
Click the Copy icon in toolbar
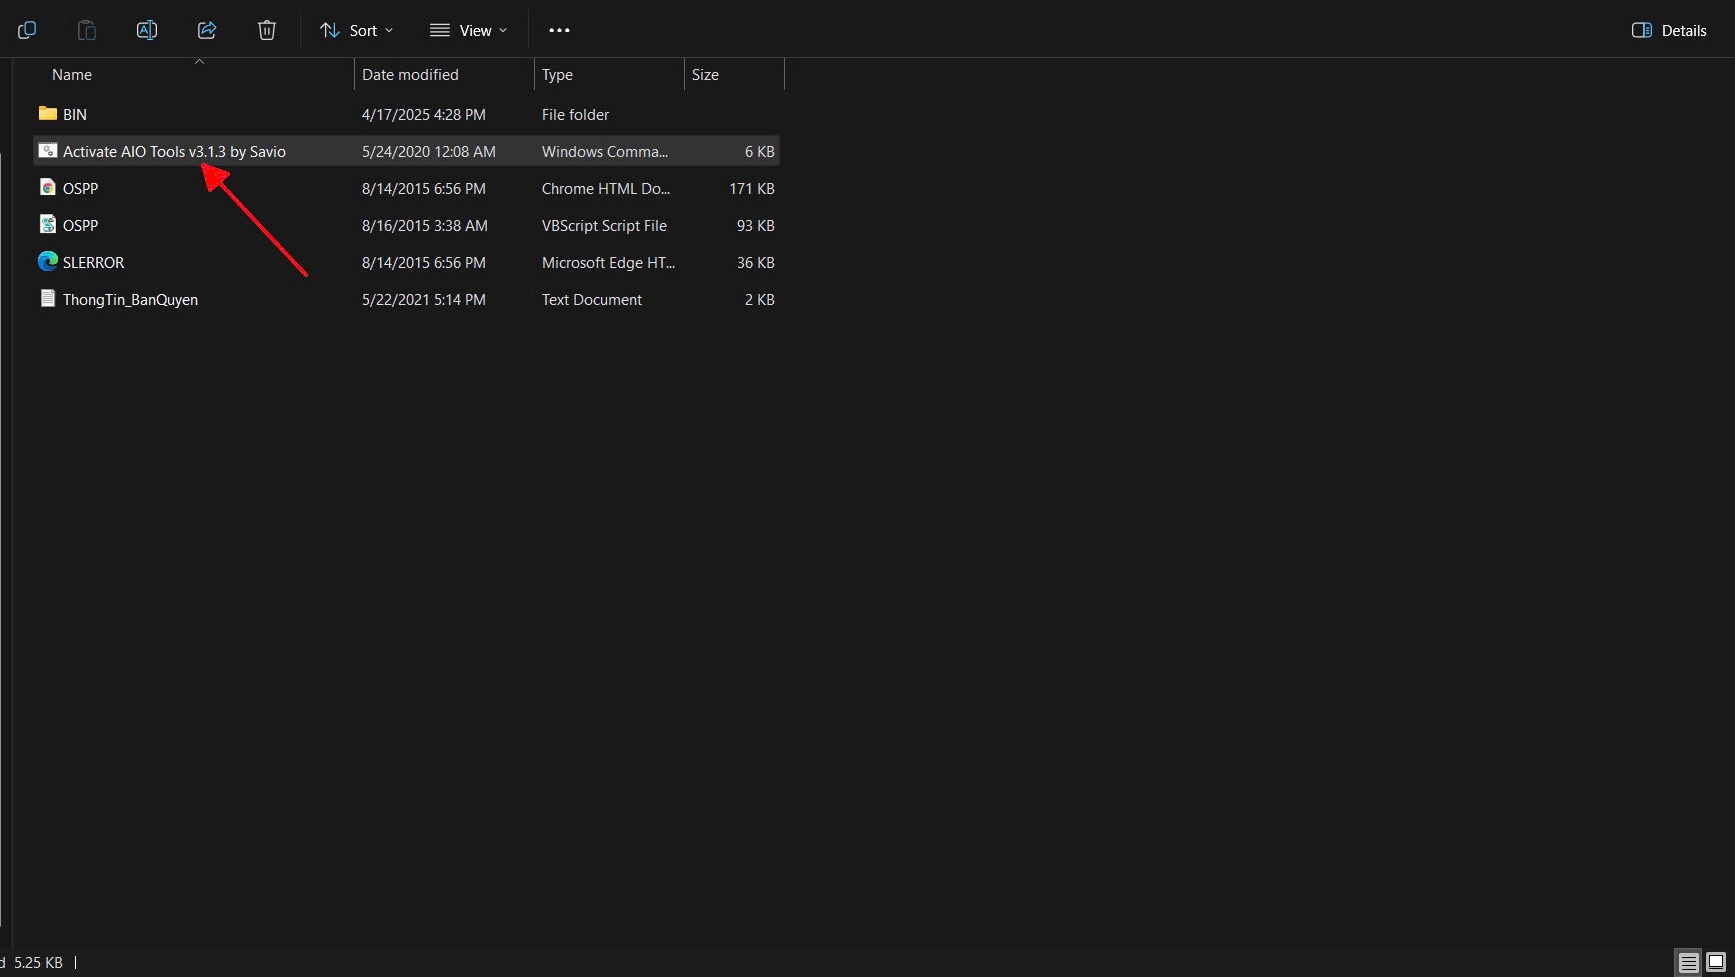point(27,30)
